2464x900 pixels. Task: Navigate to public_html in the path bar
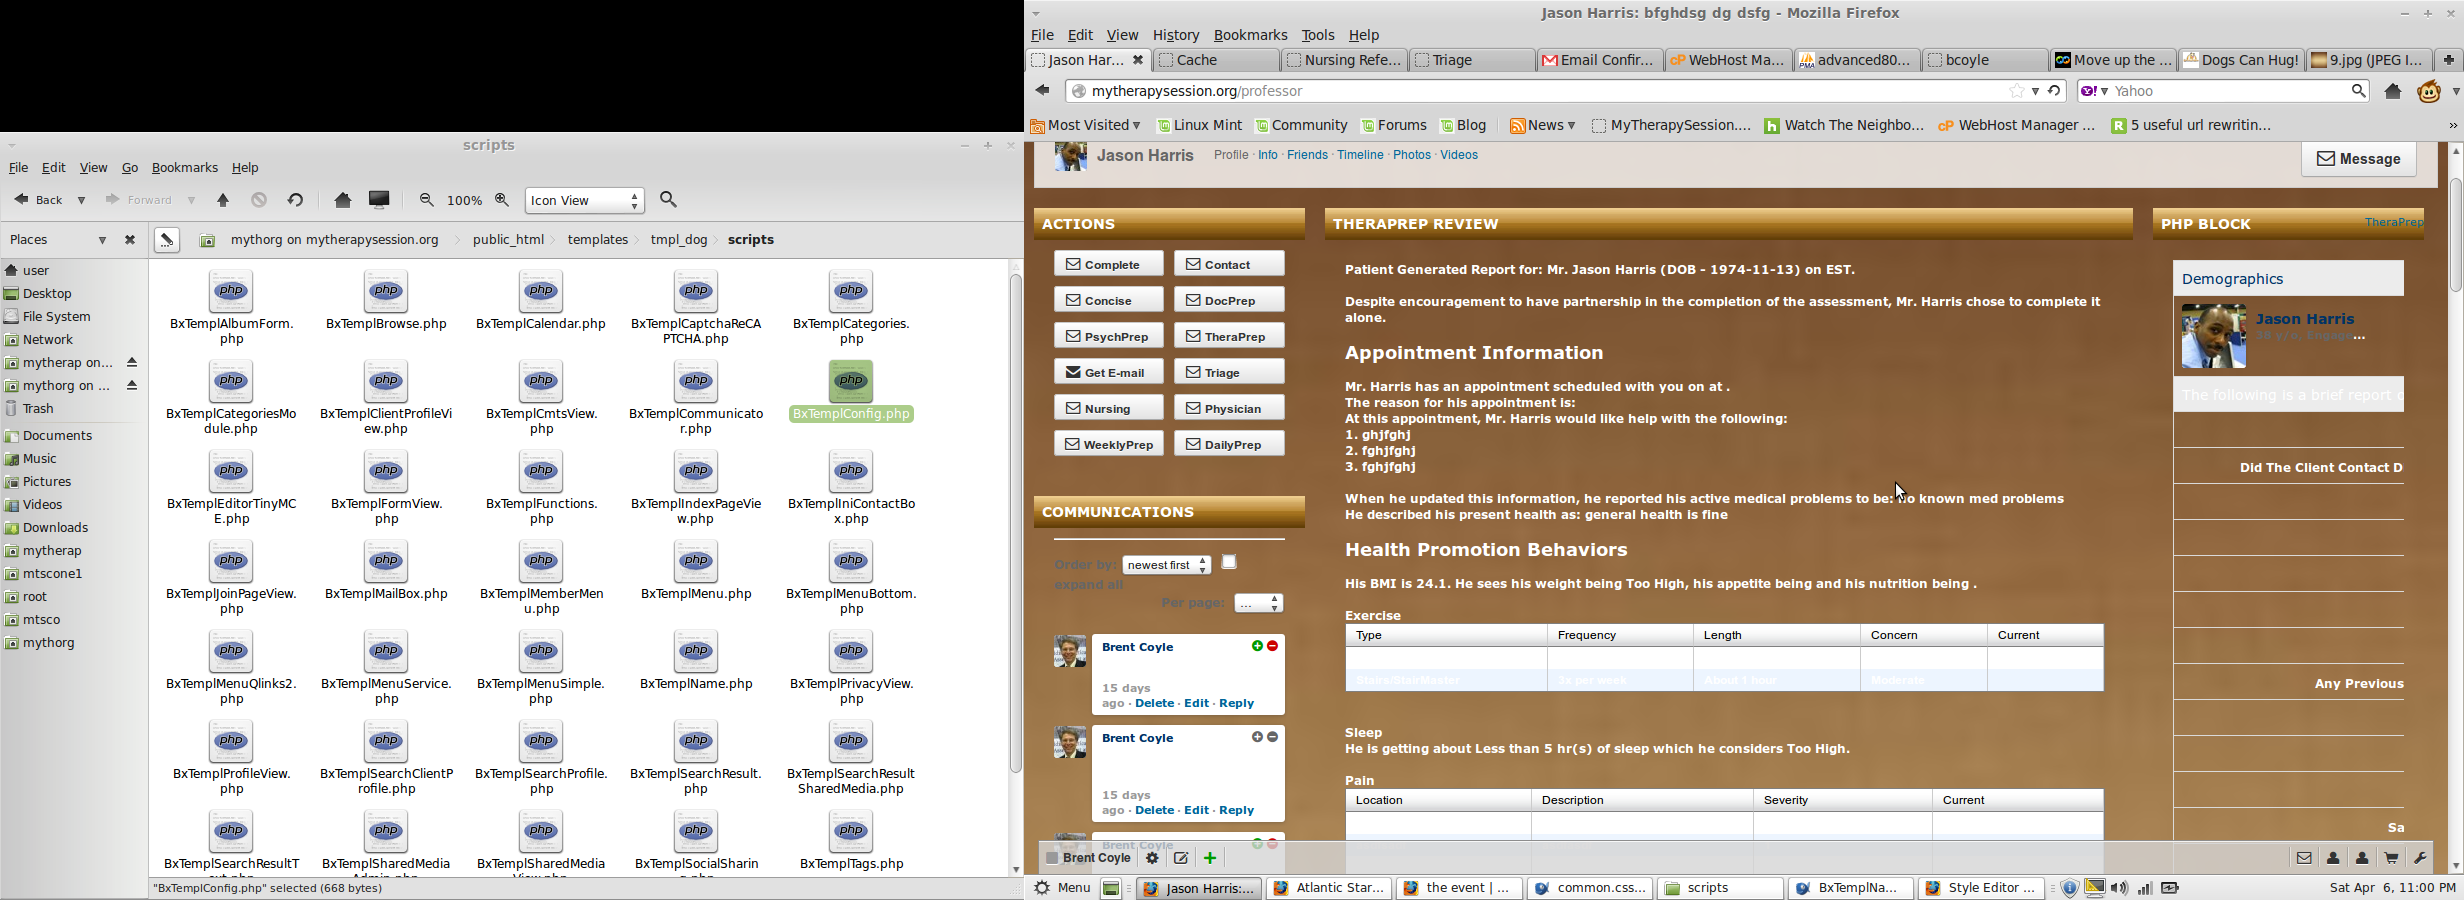coord(508,240)
